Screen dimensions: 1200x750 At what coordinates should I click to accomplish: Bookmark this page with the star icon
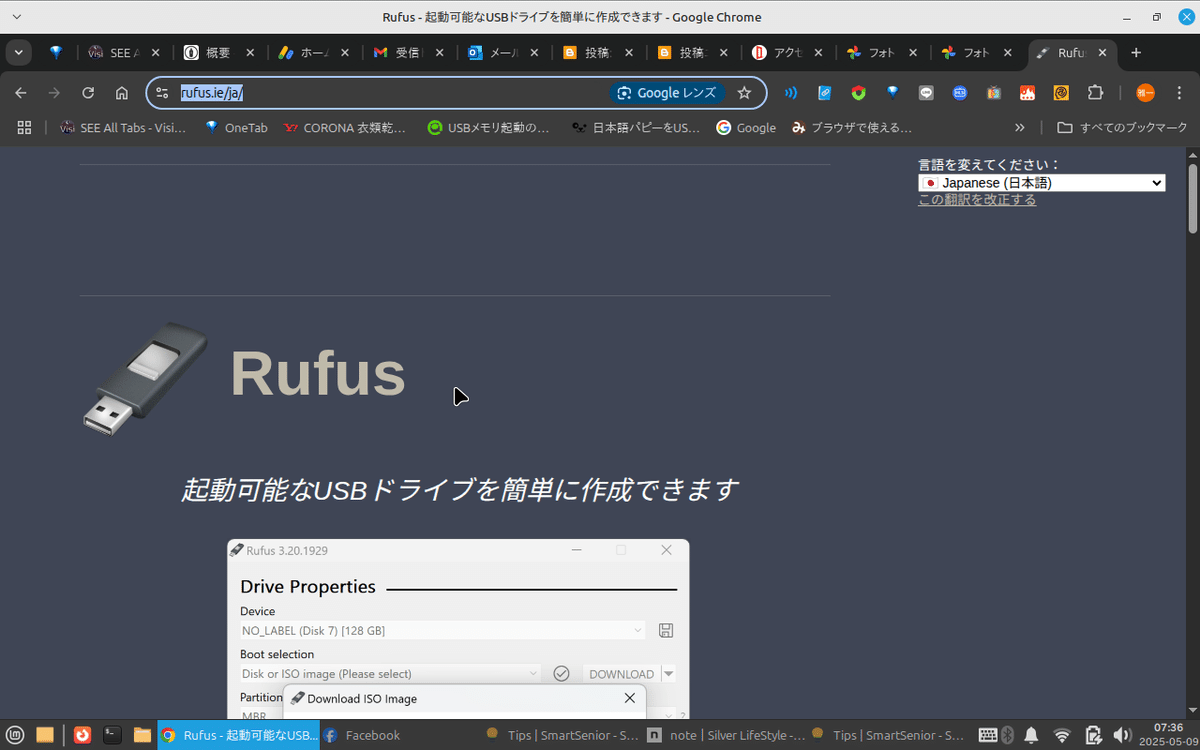(744, 92)
